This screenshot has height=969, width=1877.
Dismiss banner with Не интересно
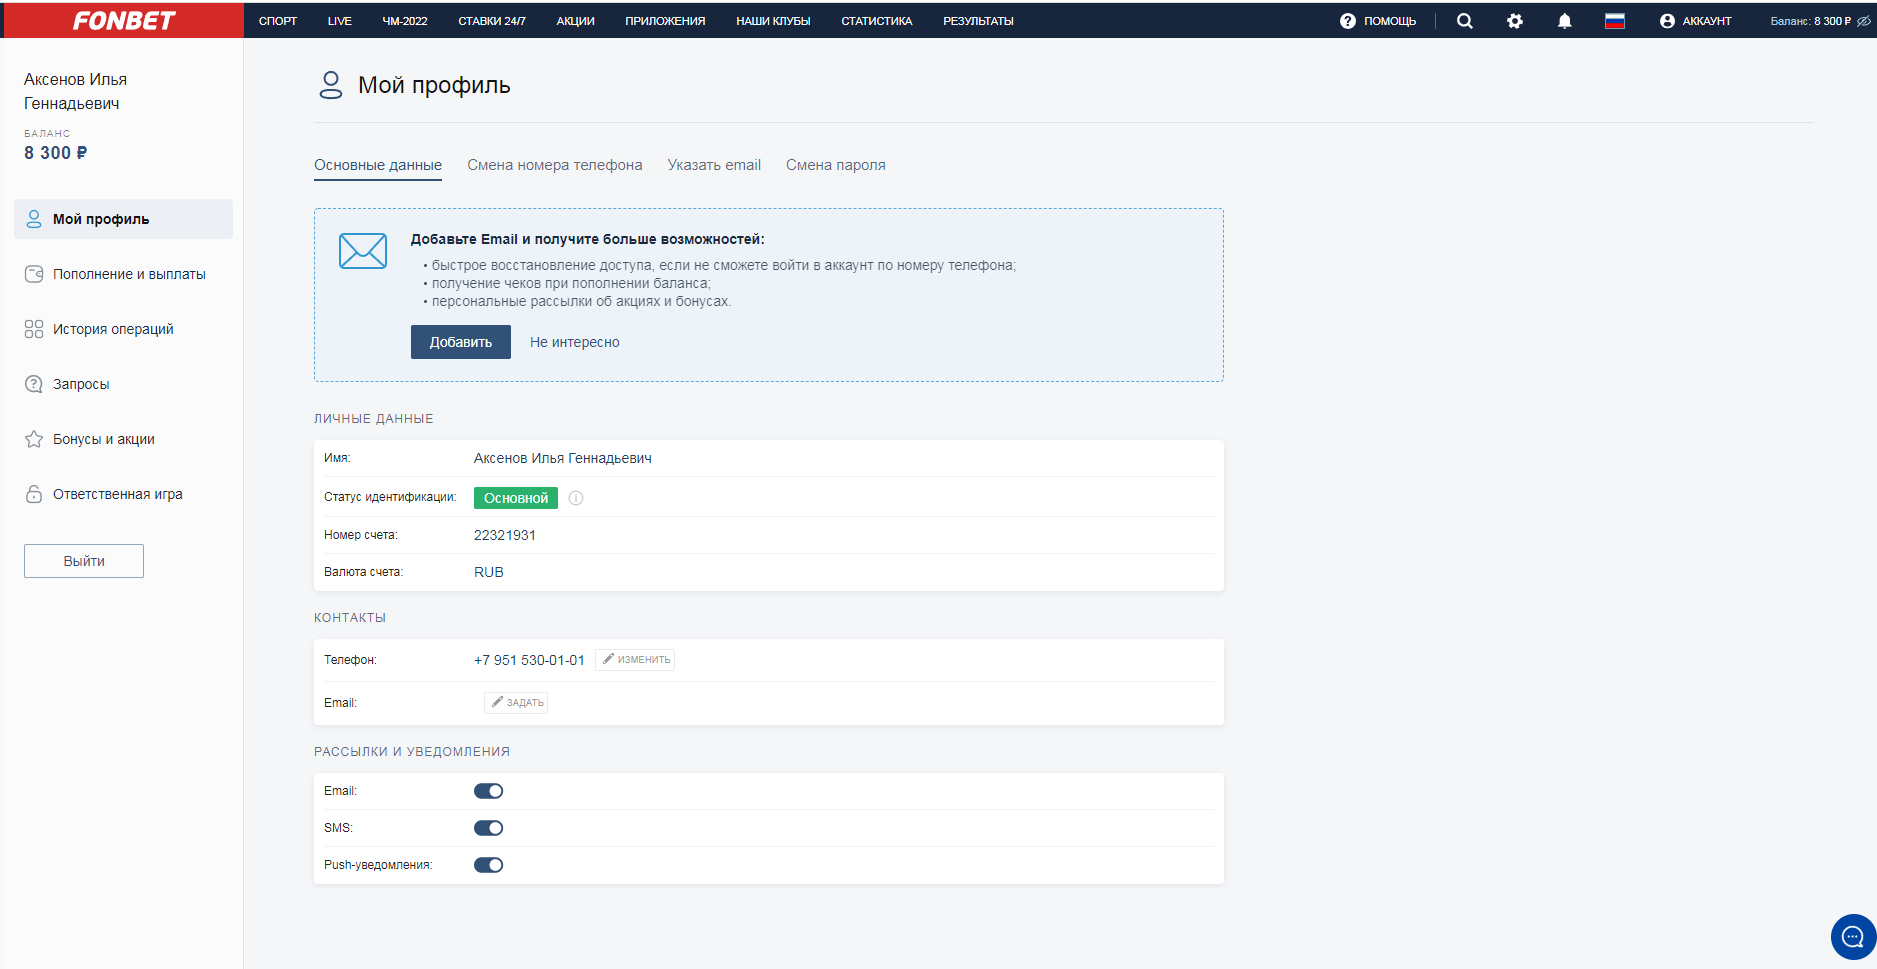click(574, 342)
